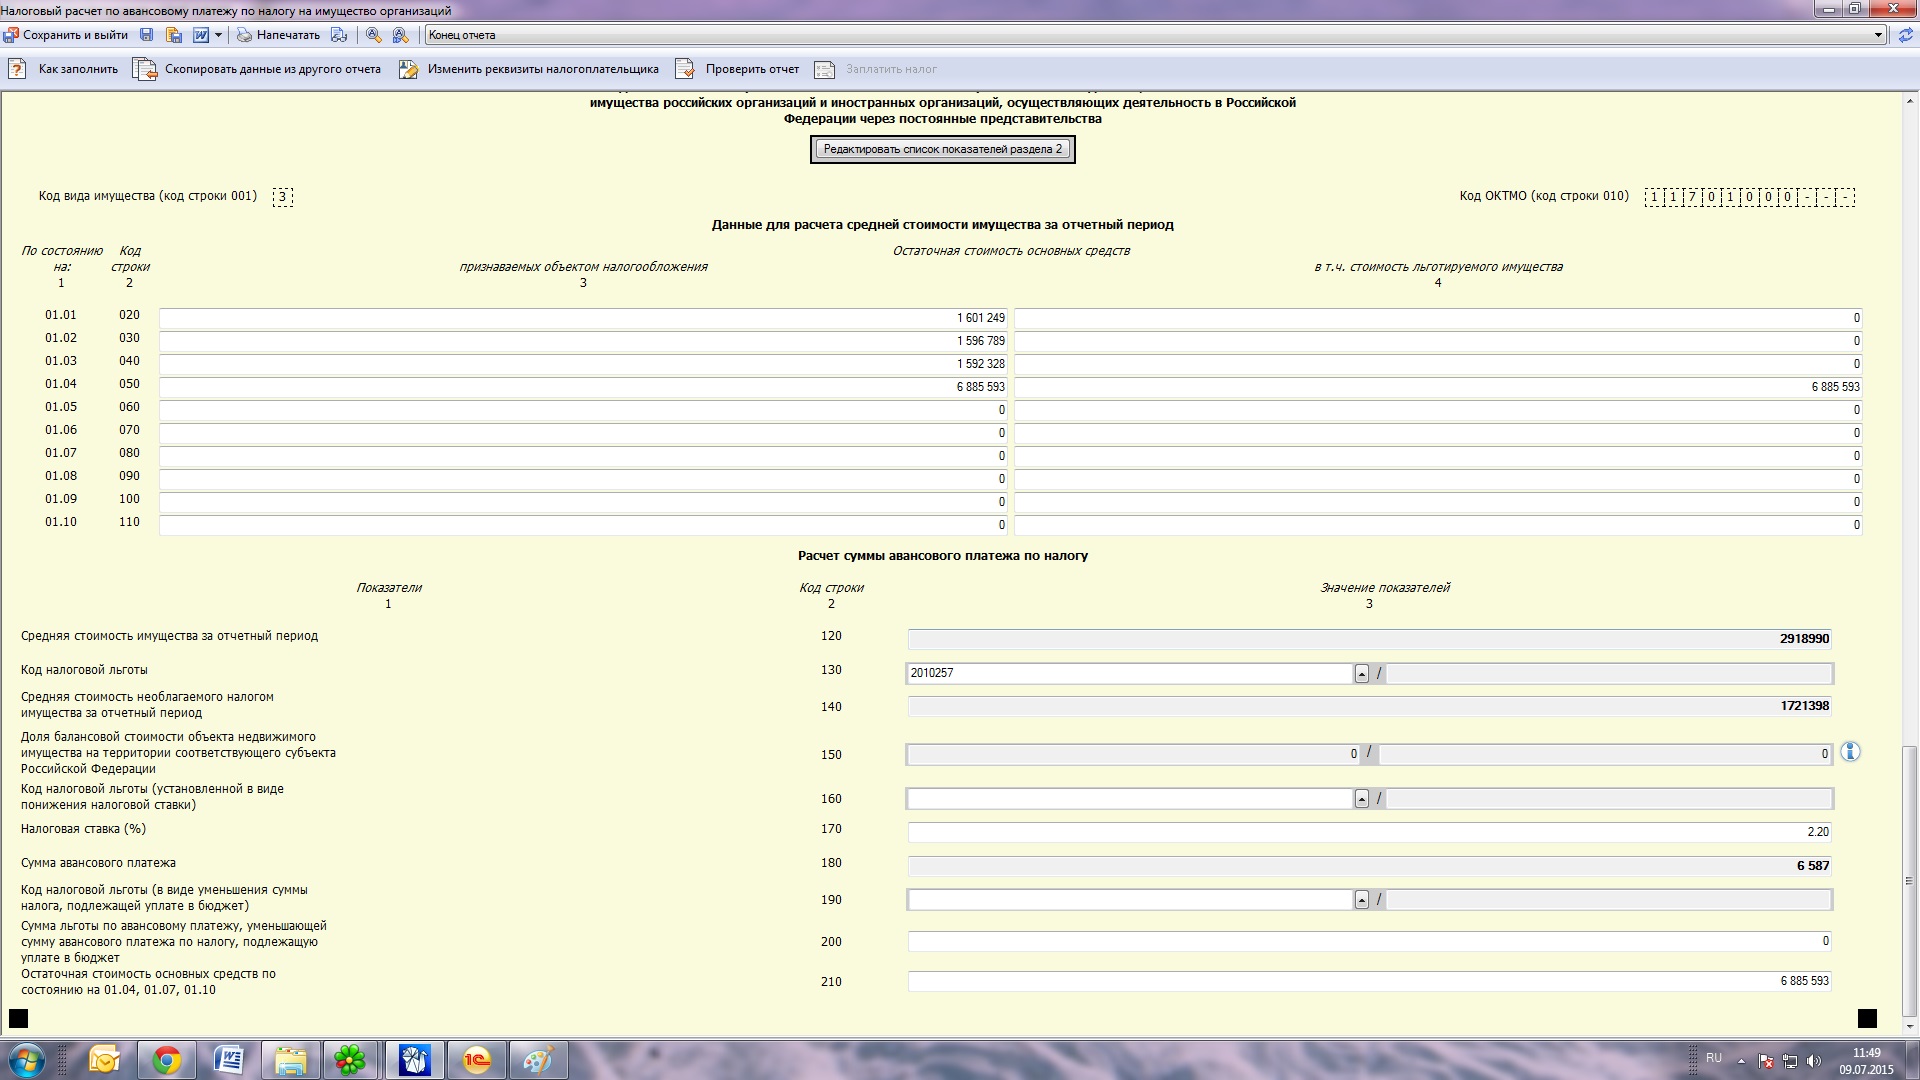Click the Word export icon
This screenshot has height=1080, width=1920.
201,35
